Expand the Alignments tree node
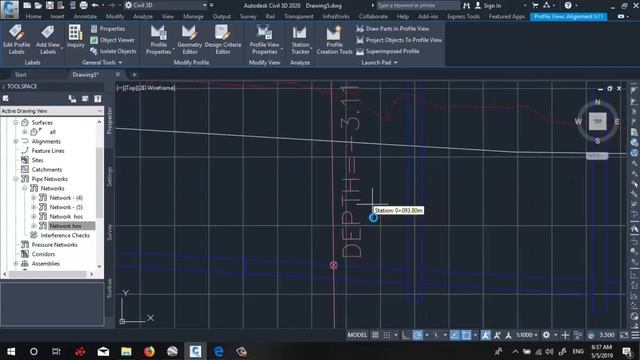 (16, 141)
